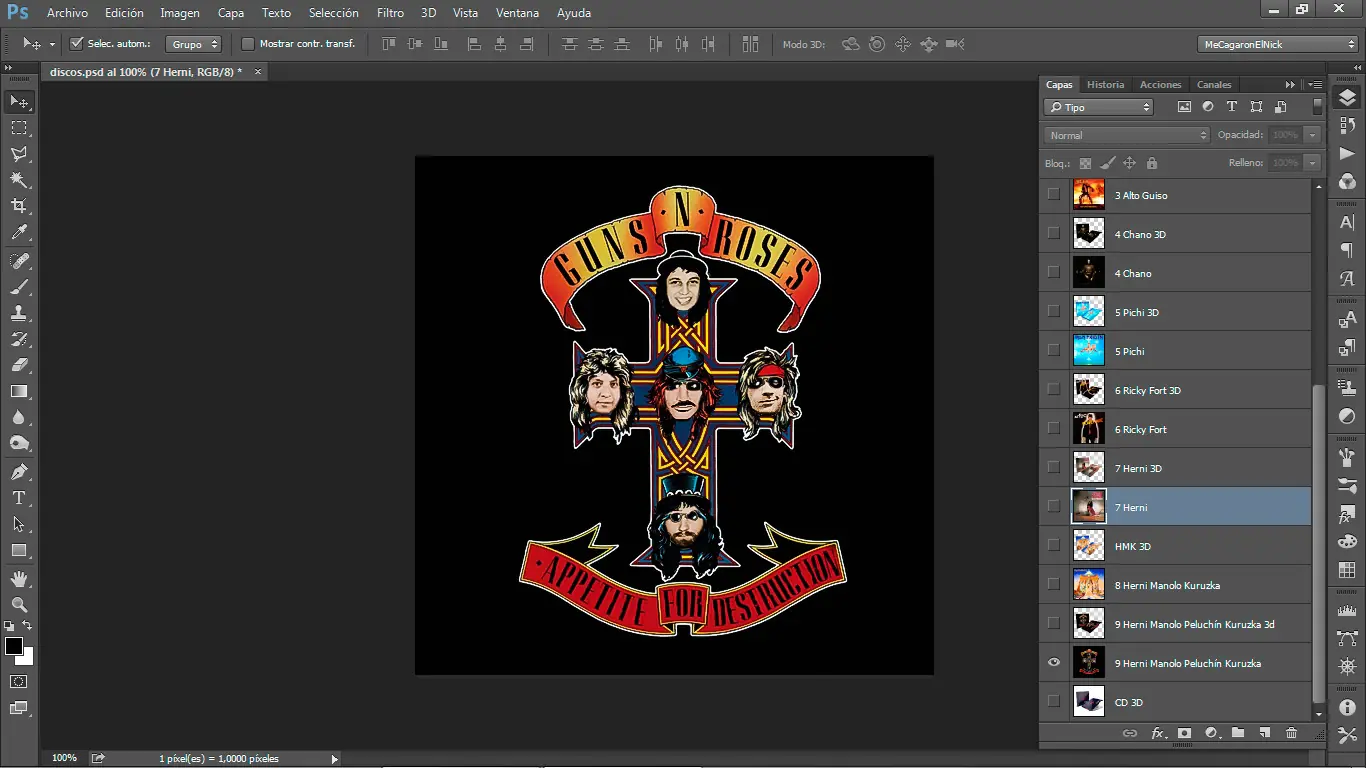
Task: Select the 6 Ricky Fort 3D layer
Action: (x=1175, y=389)
